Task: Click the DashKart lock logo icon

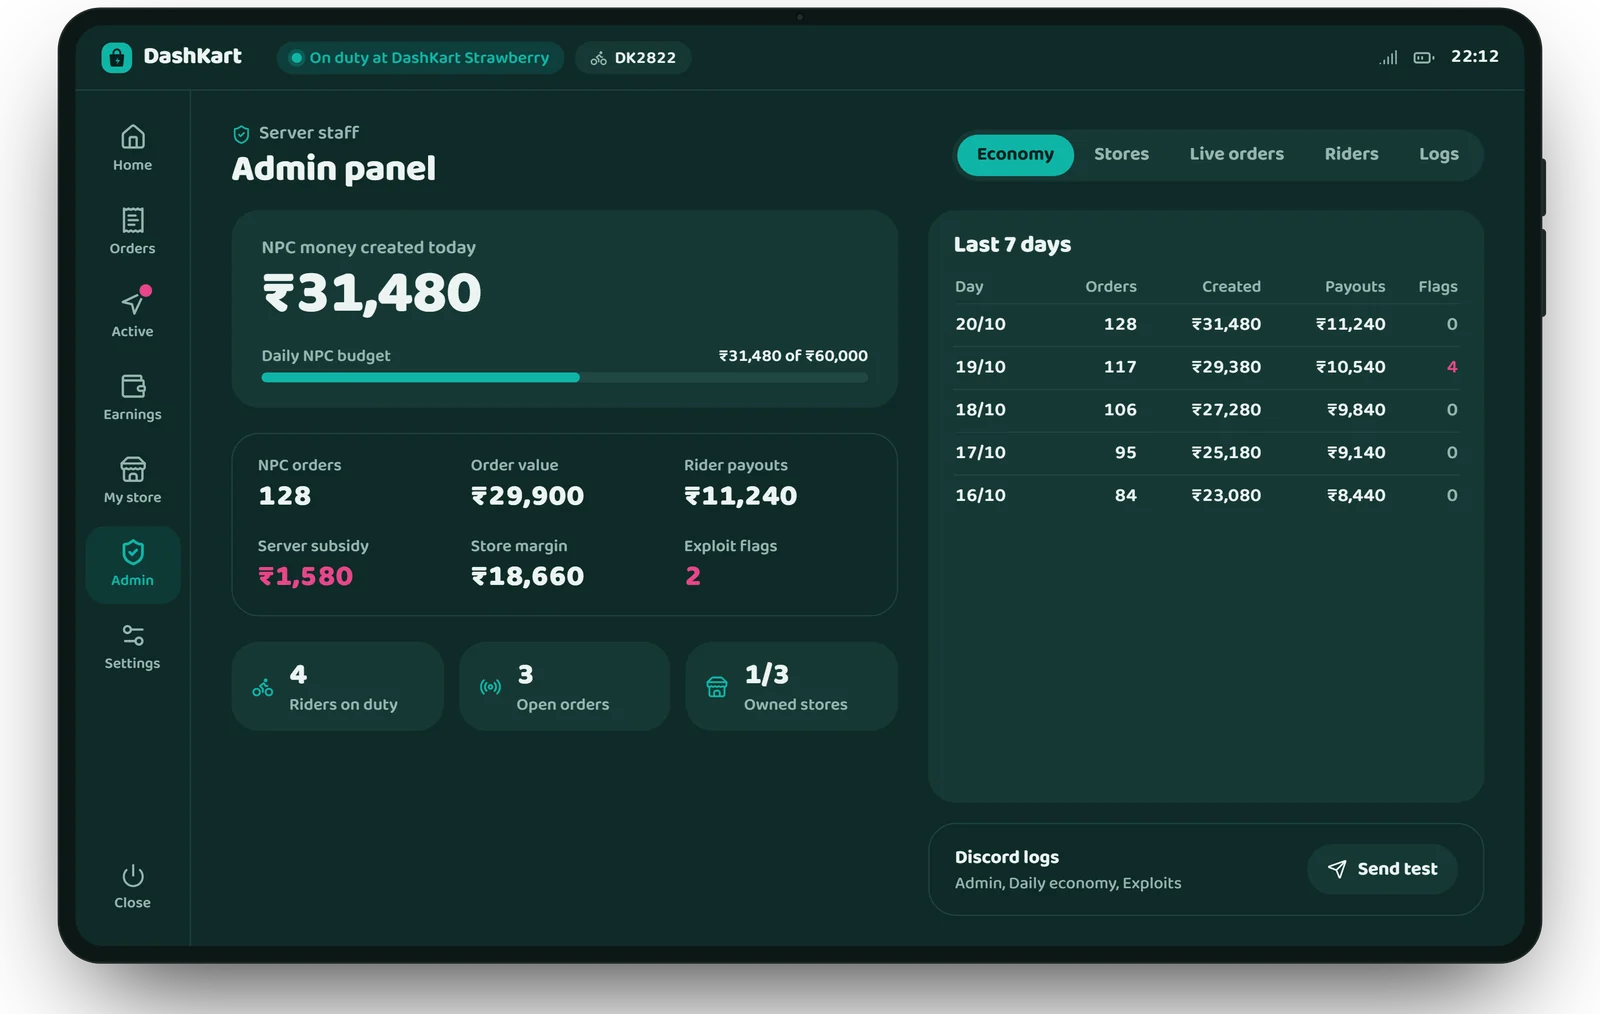Action: click(x=117, y=58)
